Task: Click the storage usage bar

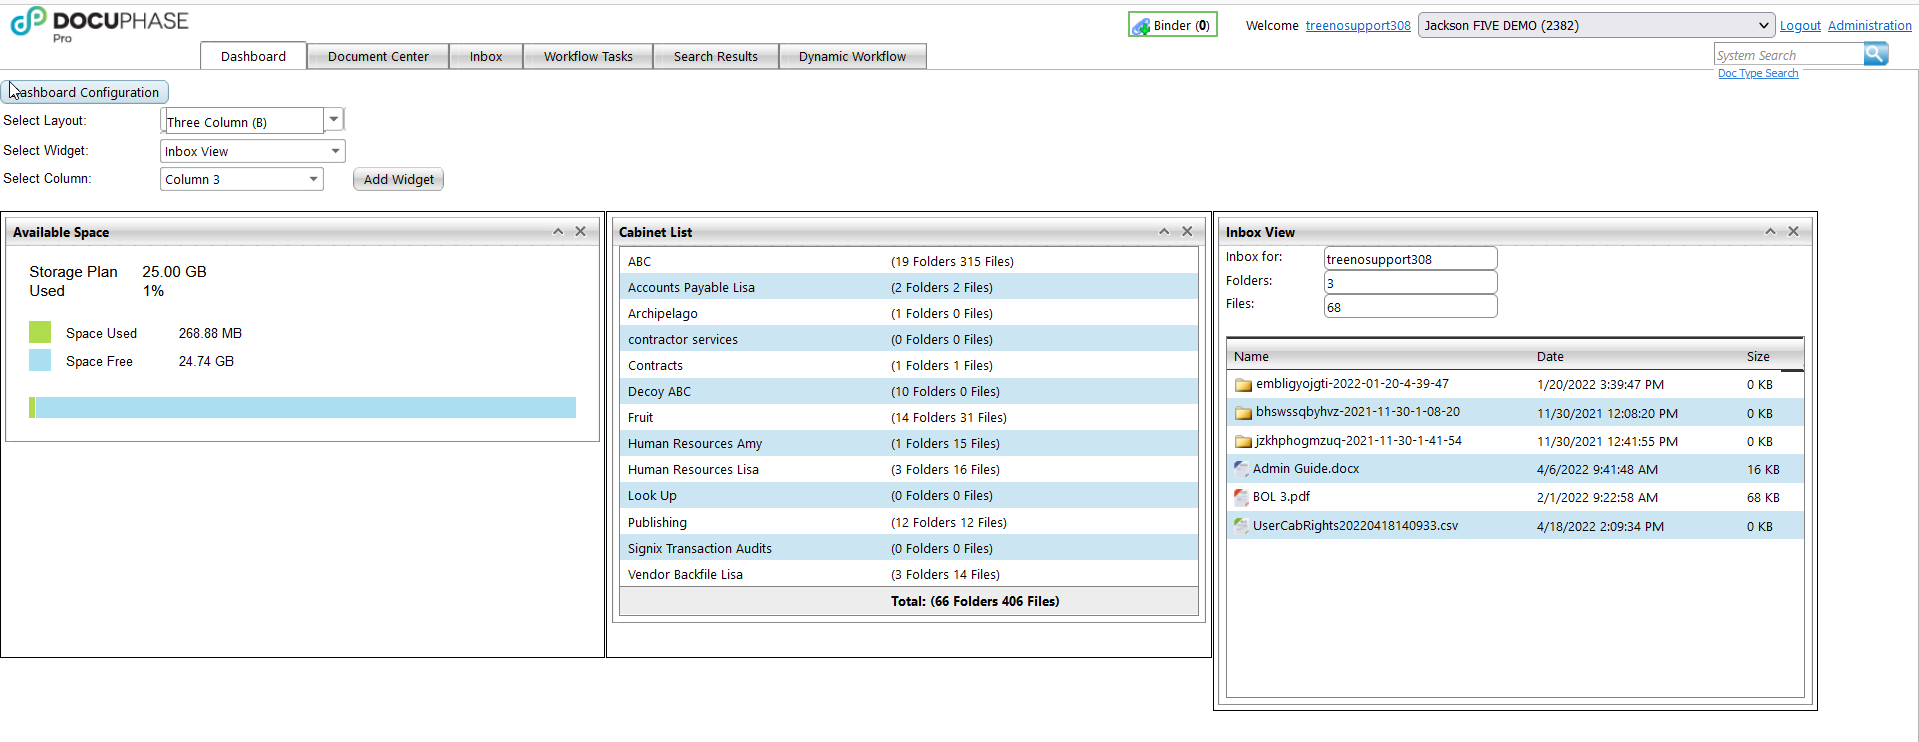Action: (302, 407)
